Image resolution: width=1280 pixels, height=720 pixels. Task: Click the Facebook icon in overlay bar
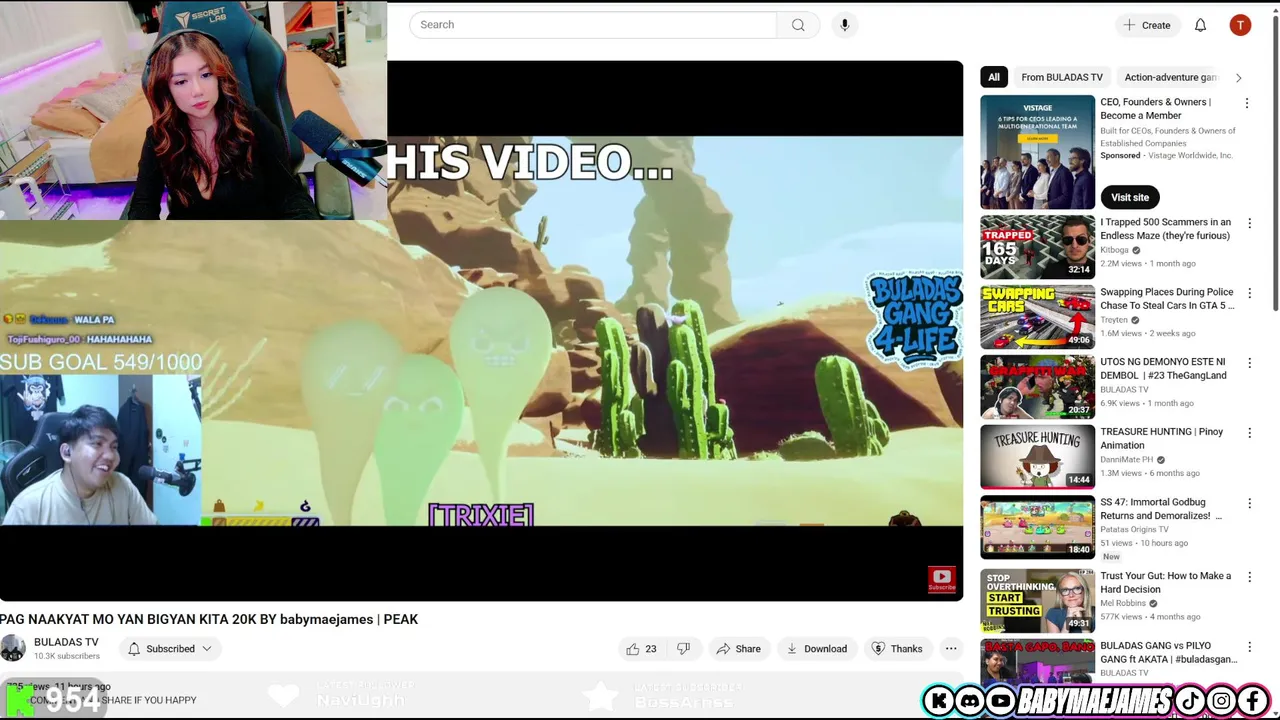1253,701
